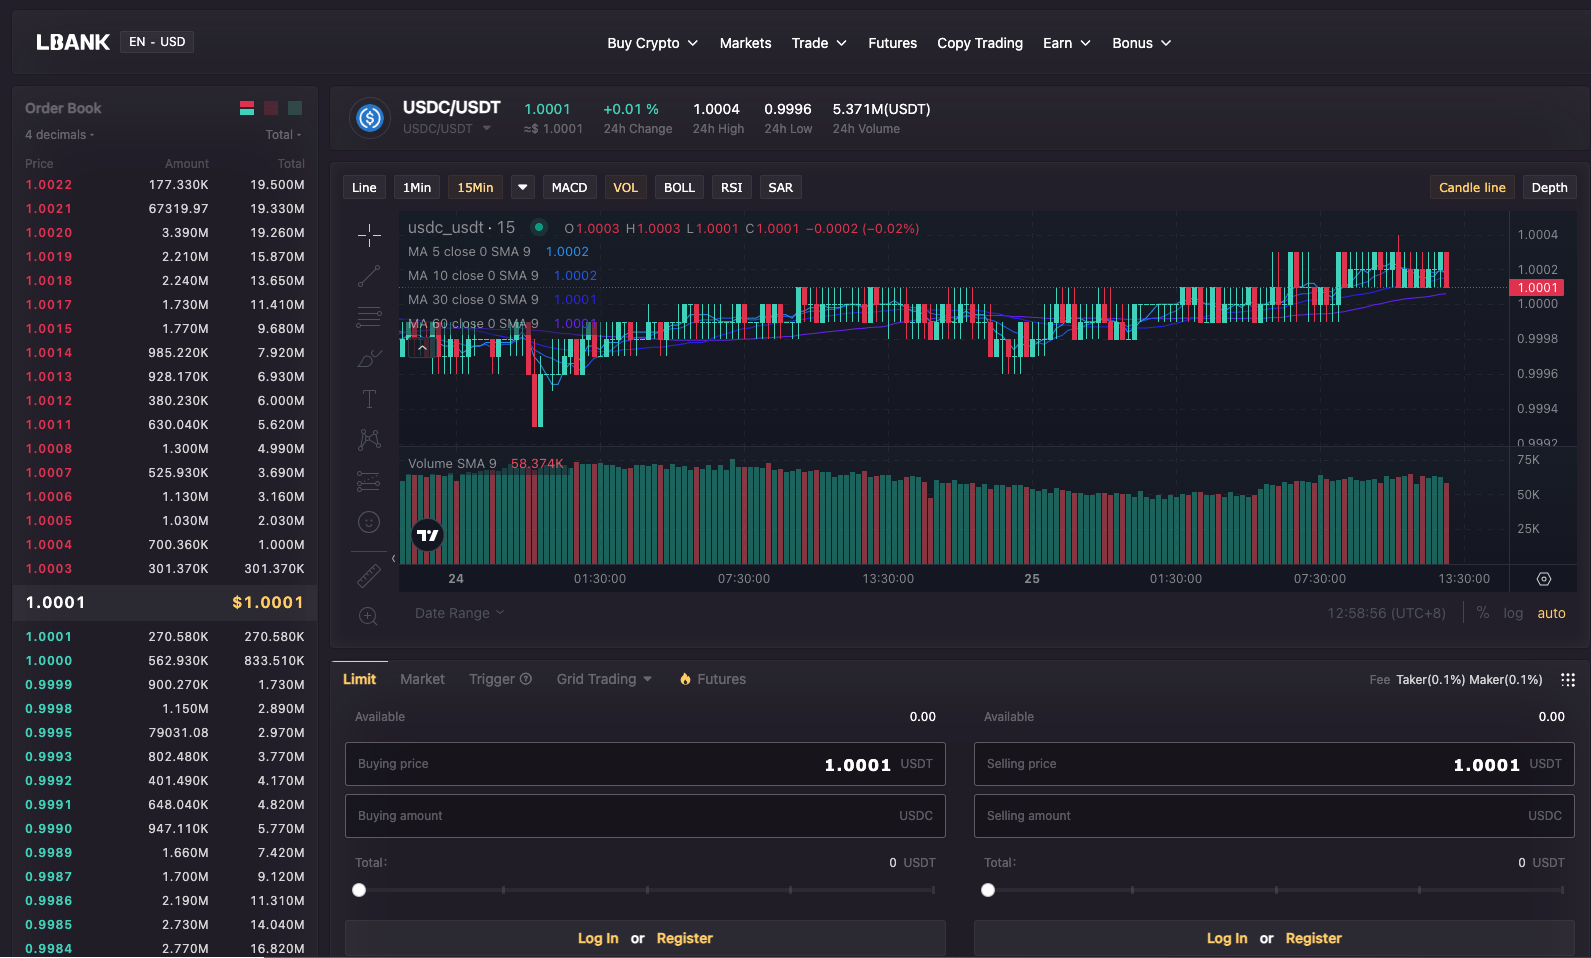Toggle the SAR indicator
Screen dimensions: 1591x958
coord(781,187)
